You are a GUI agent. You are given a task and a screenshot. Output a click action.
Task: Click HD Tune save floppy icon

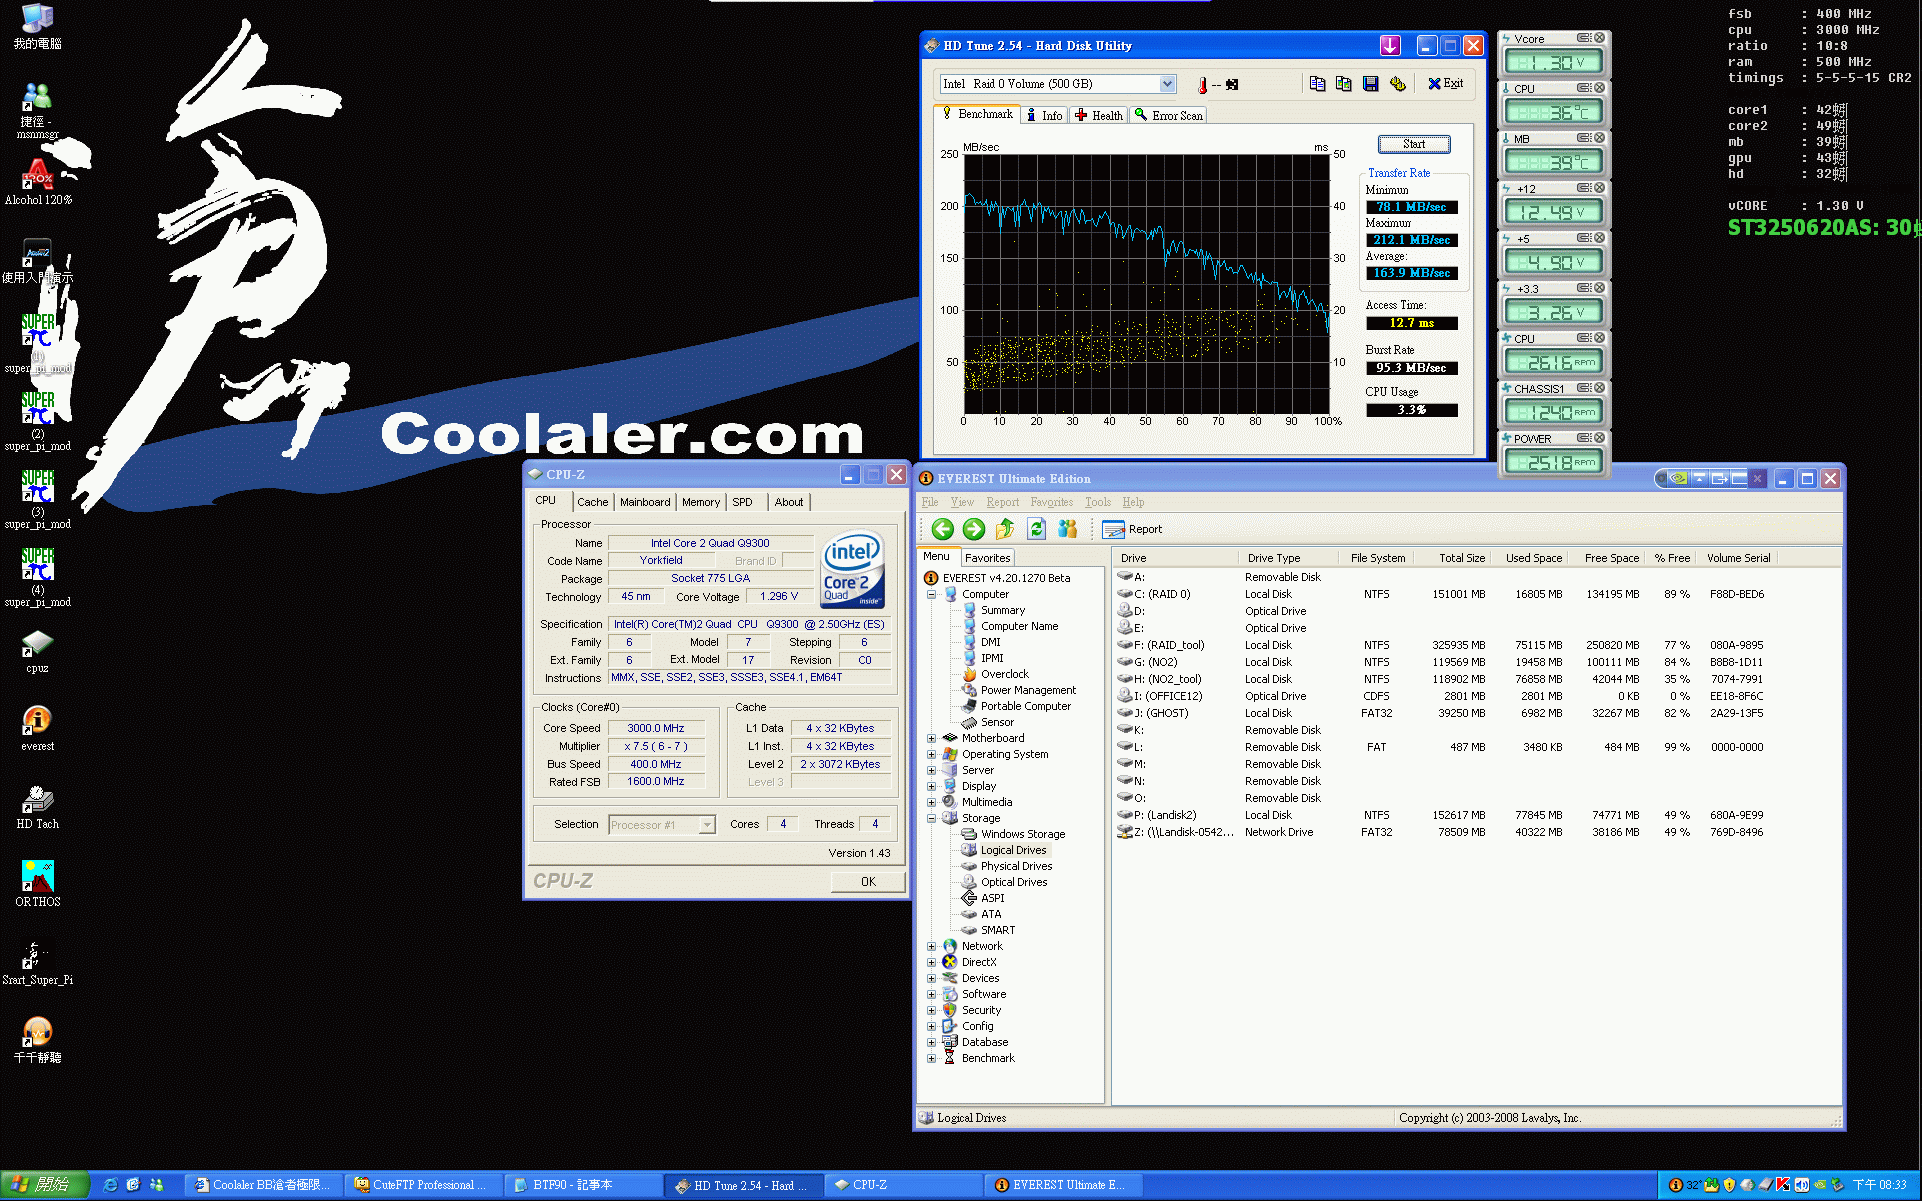pos(1371,84)
